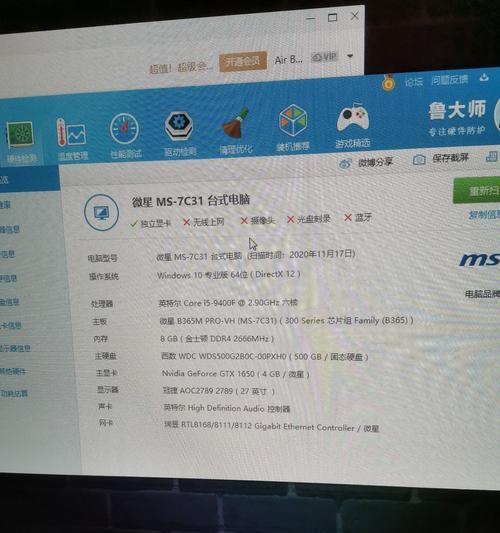Screen dimensions: 500x533
Task: Click the green 重新扫描 button
Action: click(x=477, y=190)
